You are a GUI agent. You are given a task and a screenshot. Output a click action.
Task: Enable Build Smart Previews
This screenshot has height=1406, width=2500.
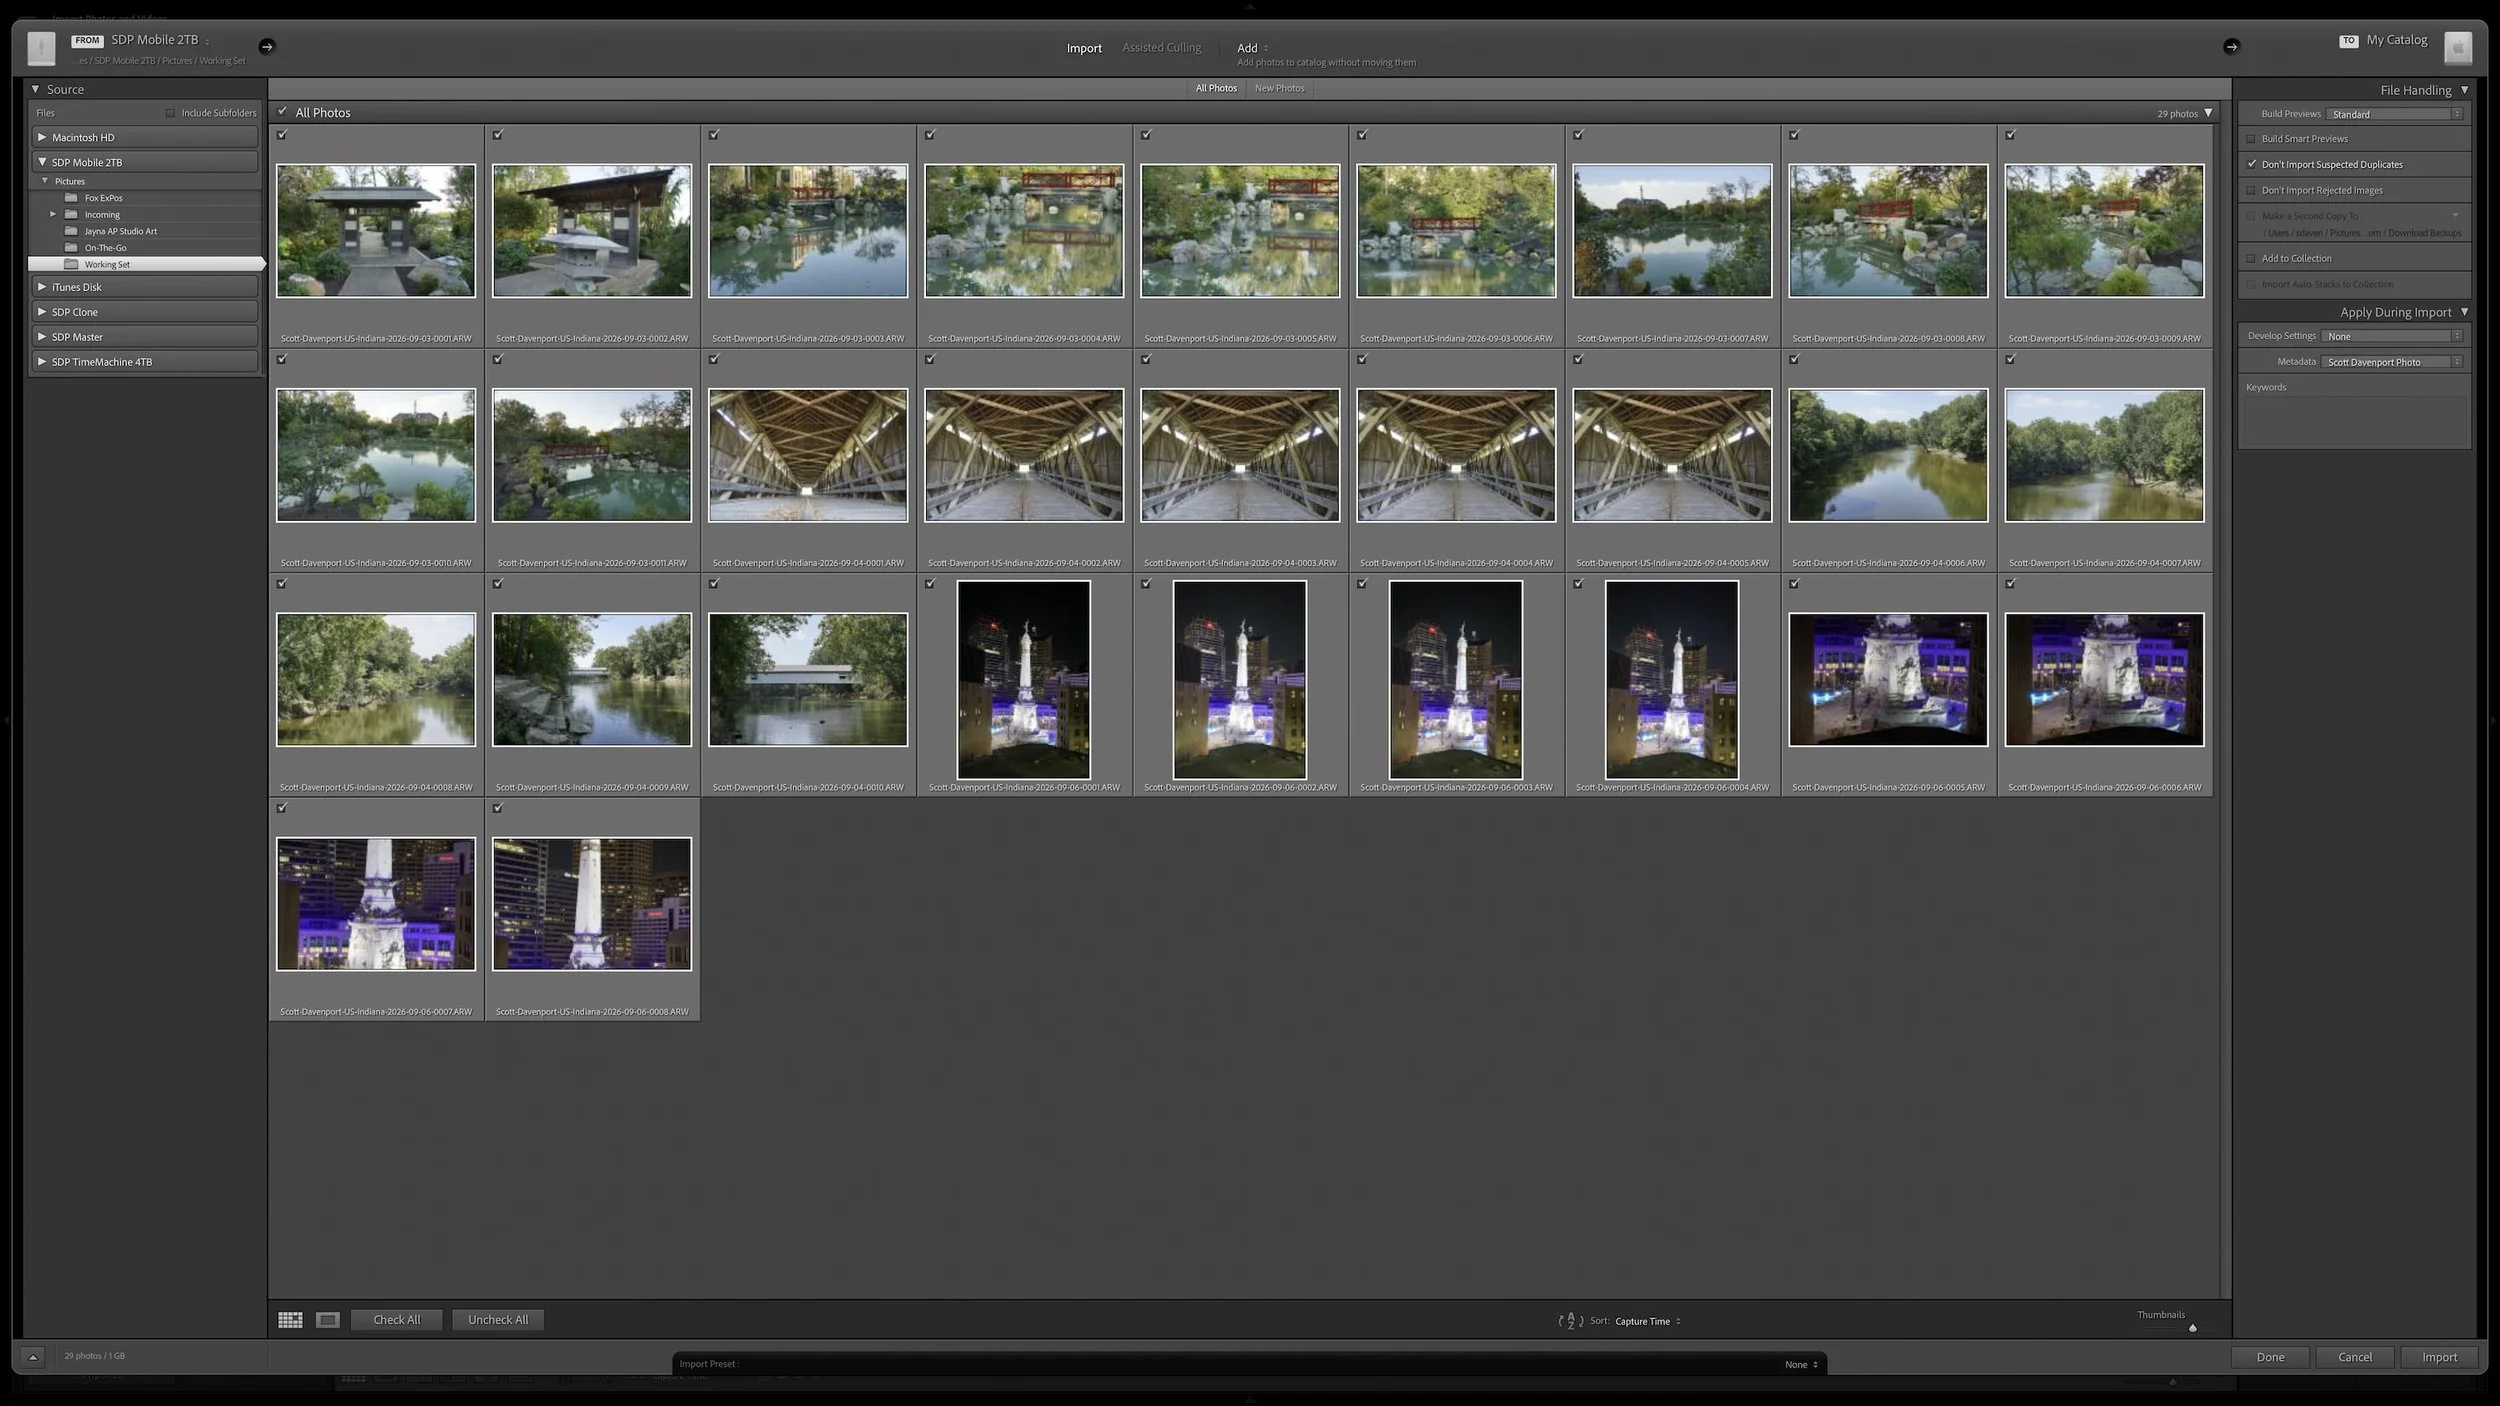[2251, 139]
